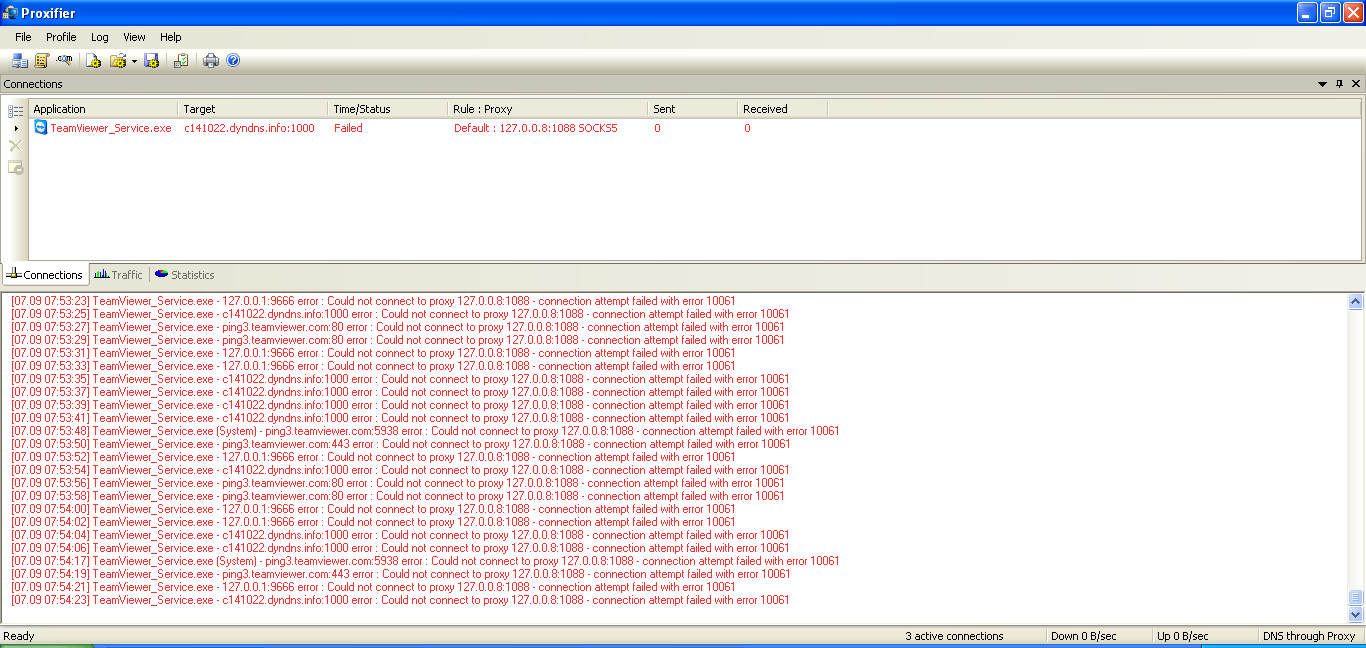Open the Profile menu

(61, 37)
